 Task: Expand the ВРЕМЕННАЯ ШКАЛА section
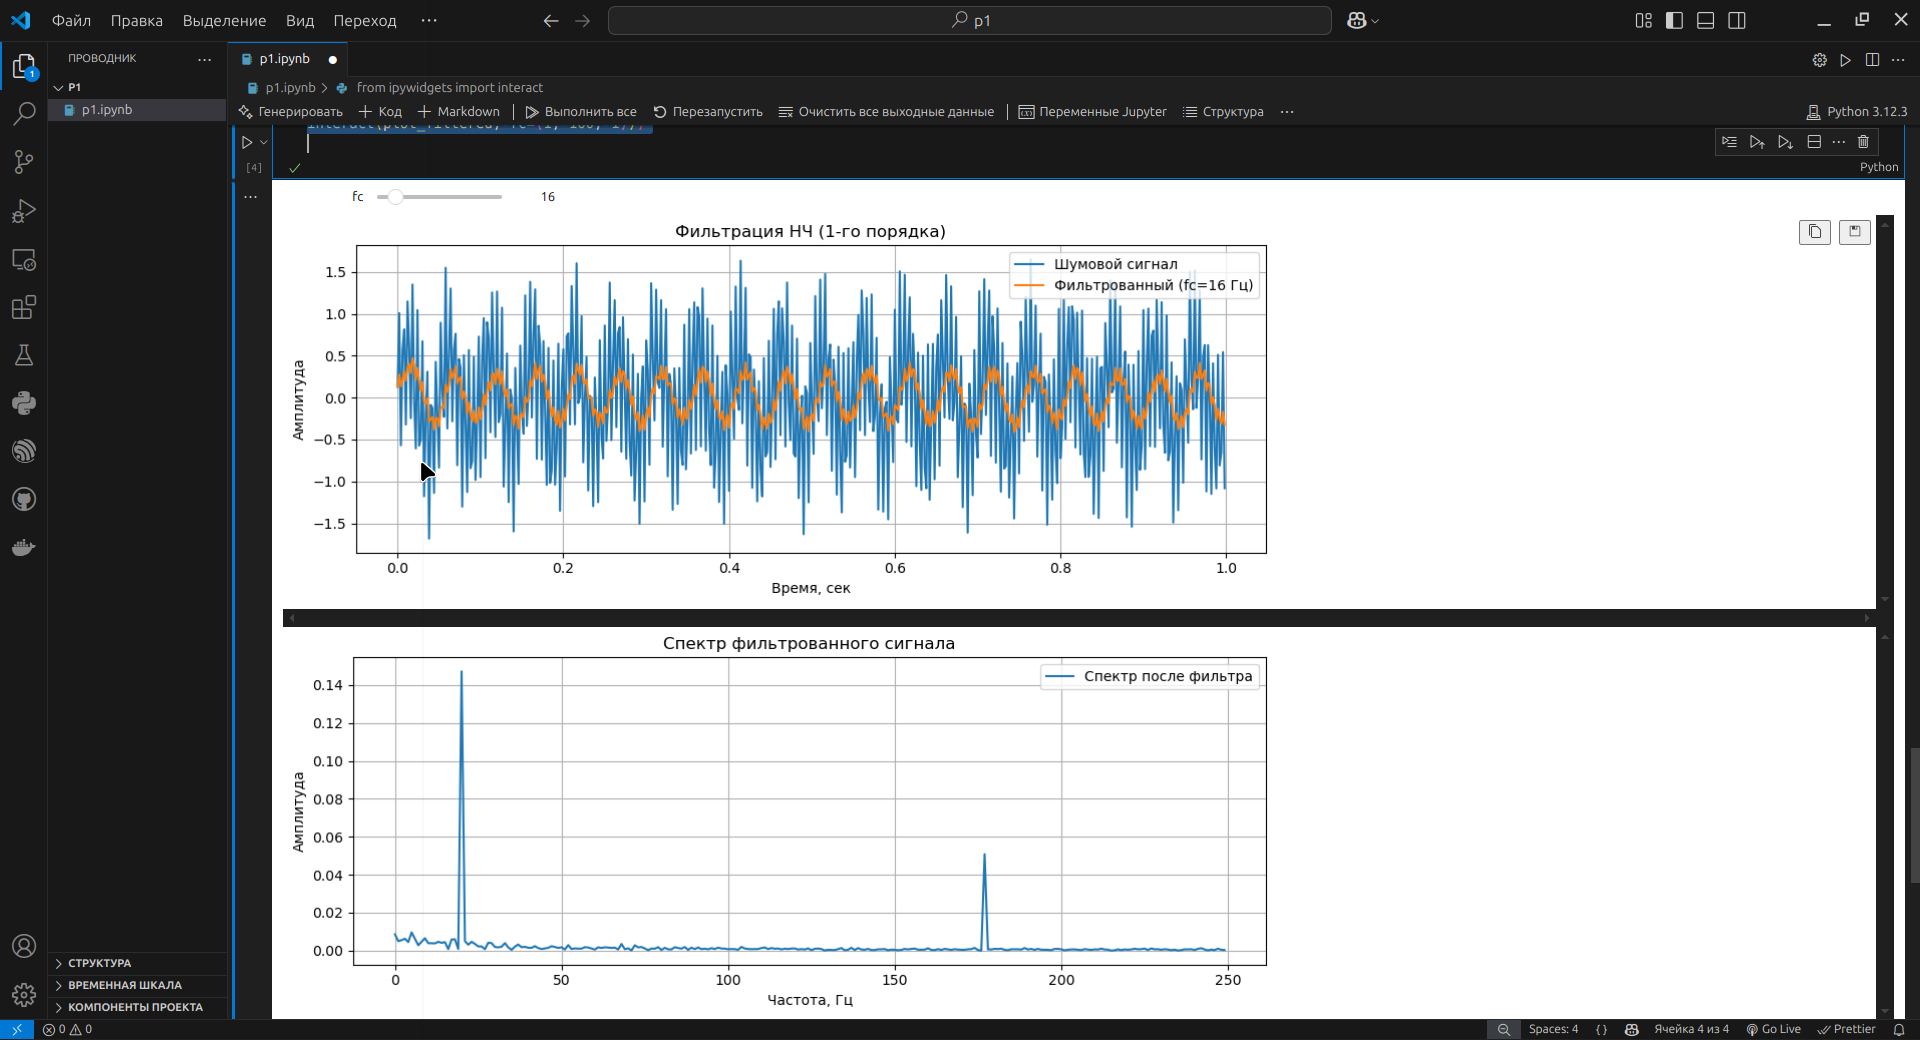(139, 985)
